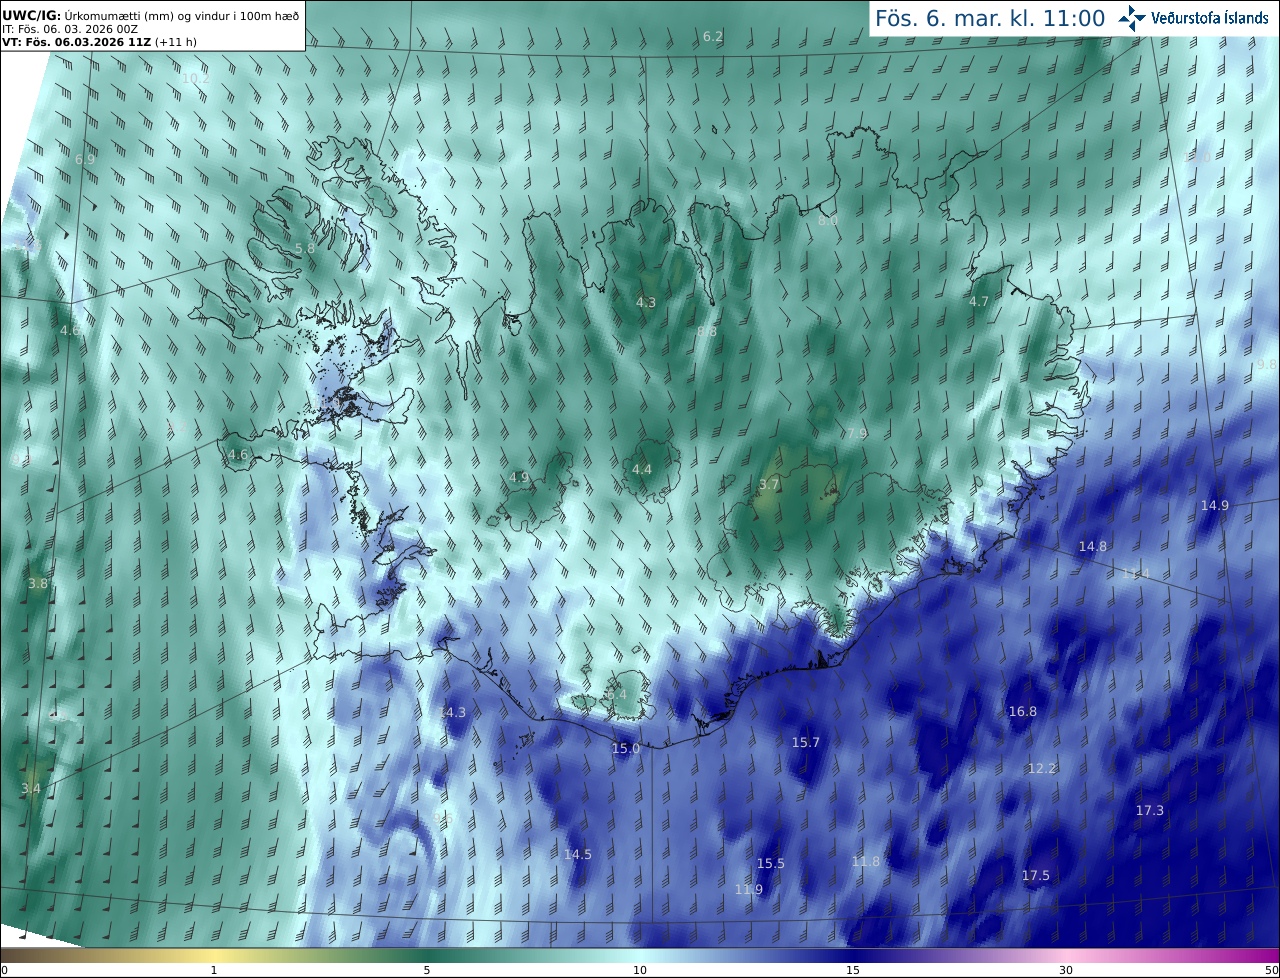The height and width of the screenshot is (978, 1280).
Task: Click the 50 tick on the color scale
Action: (x=1272, y=970)
